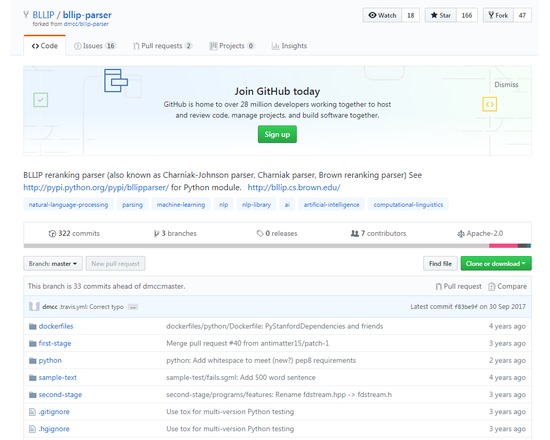Screen dimensions: 550x440
Task: Open the Add 500 word sentence commit message
Action: tap(241, 378)
